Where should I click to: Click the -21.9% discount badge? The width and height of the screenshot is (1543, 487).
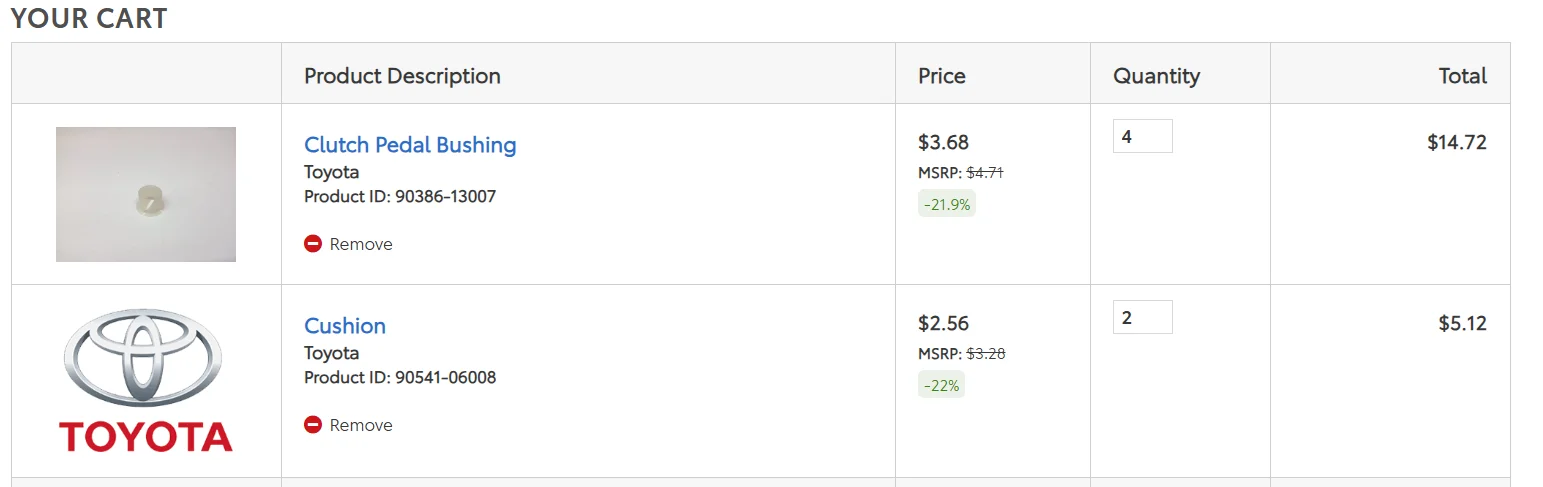[947, 204]
